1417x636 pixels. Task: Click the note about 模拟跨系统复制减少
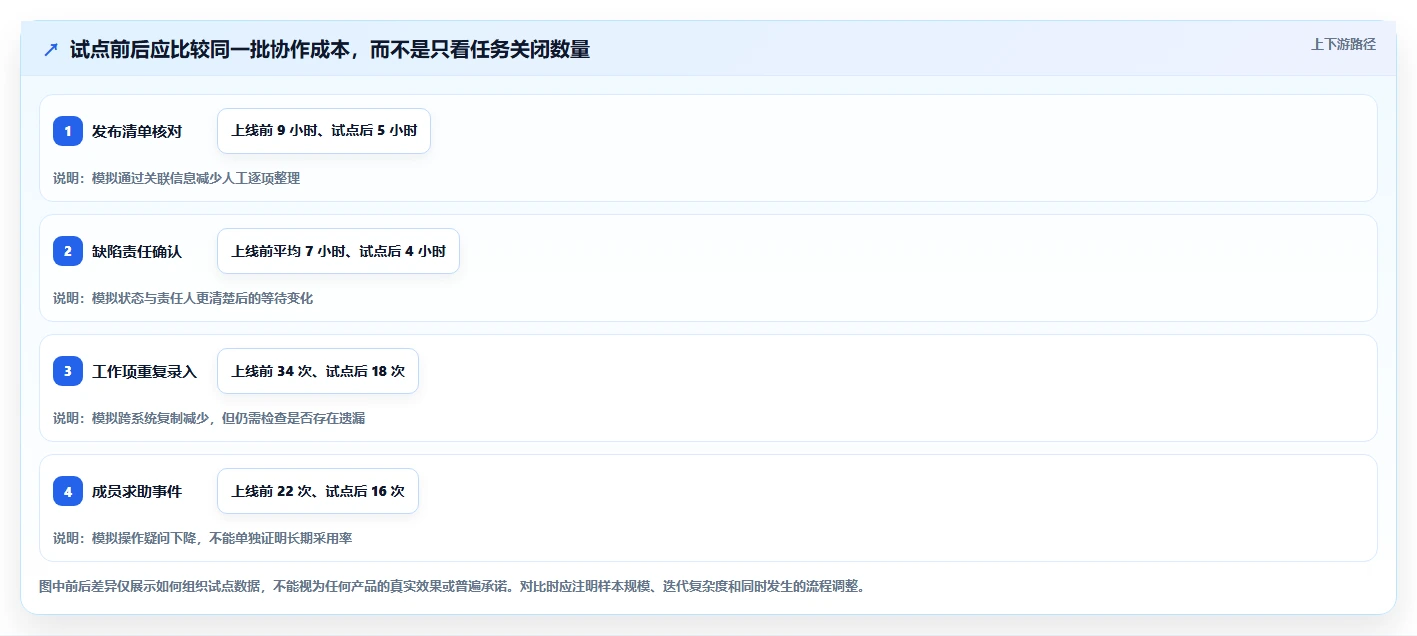(x=209, y=418)
